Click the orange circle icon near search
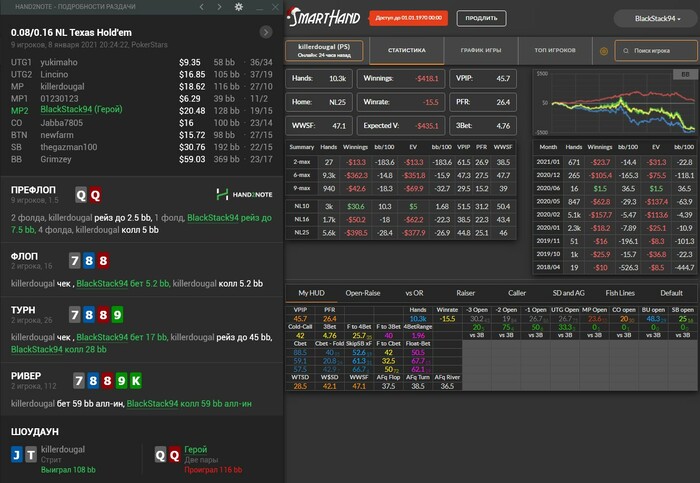This screenshot has width=700, height=483. (x=604, y=51)
